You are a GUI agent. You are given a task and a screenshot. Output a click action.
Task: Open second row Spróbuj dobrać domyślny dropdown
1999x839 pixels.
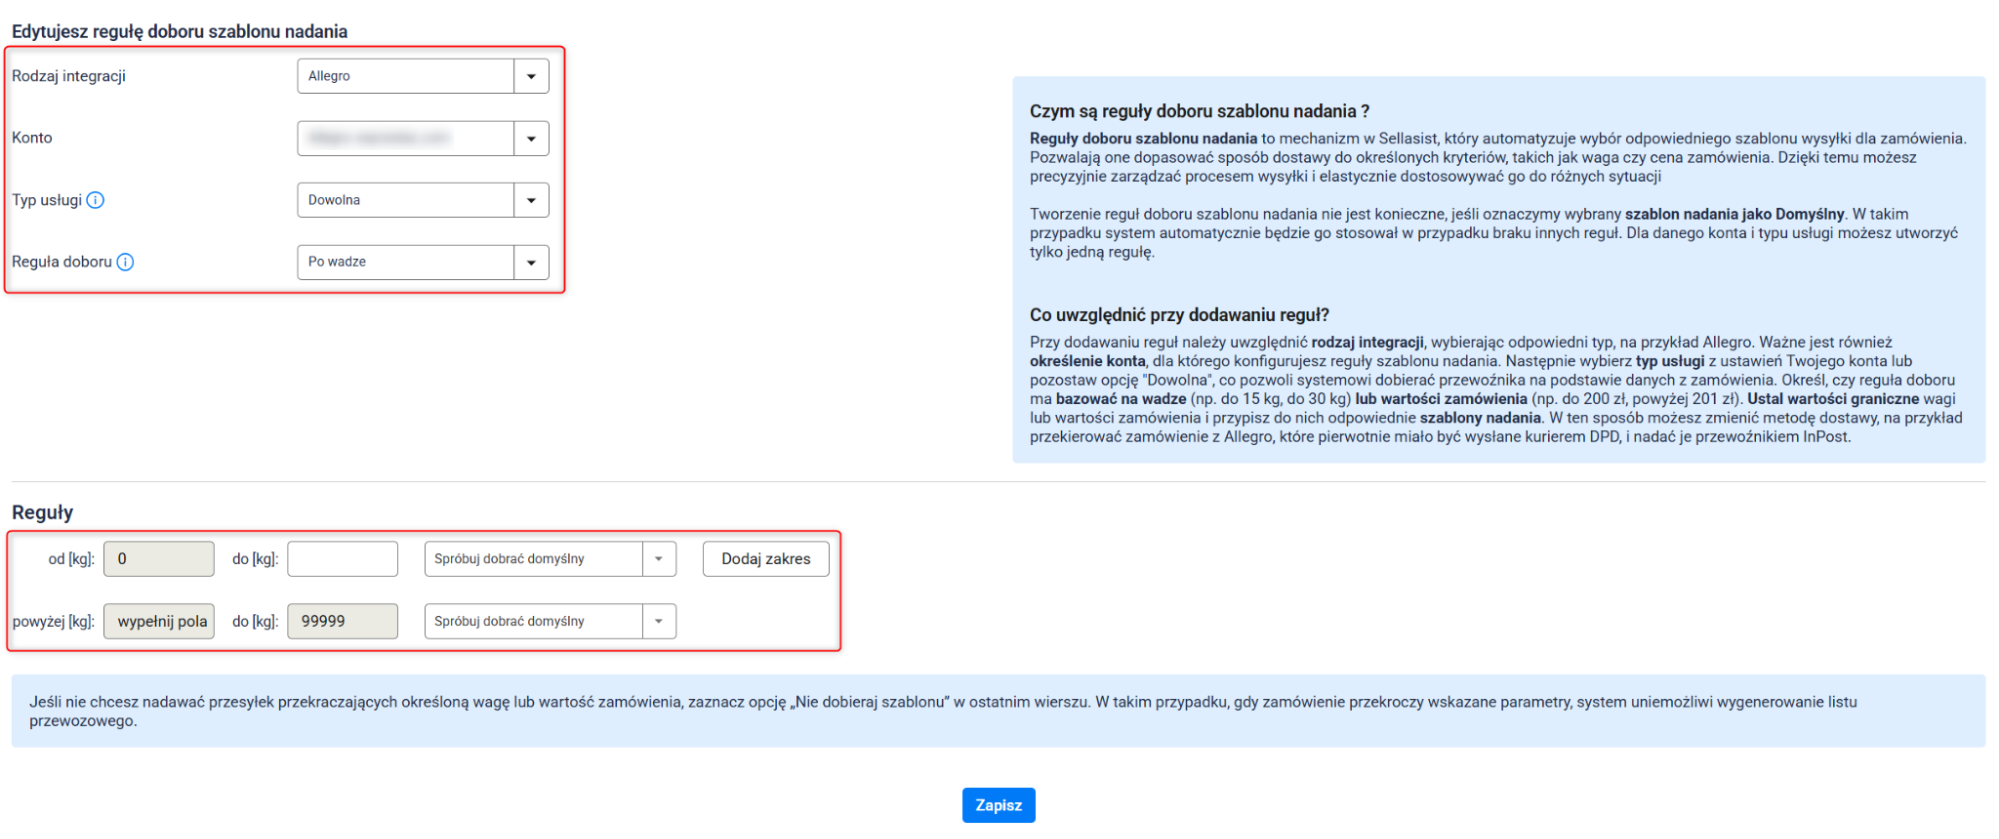(x=533, y=621)
